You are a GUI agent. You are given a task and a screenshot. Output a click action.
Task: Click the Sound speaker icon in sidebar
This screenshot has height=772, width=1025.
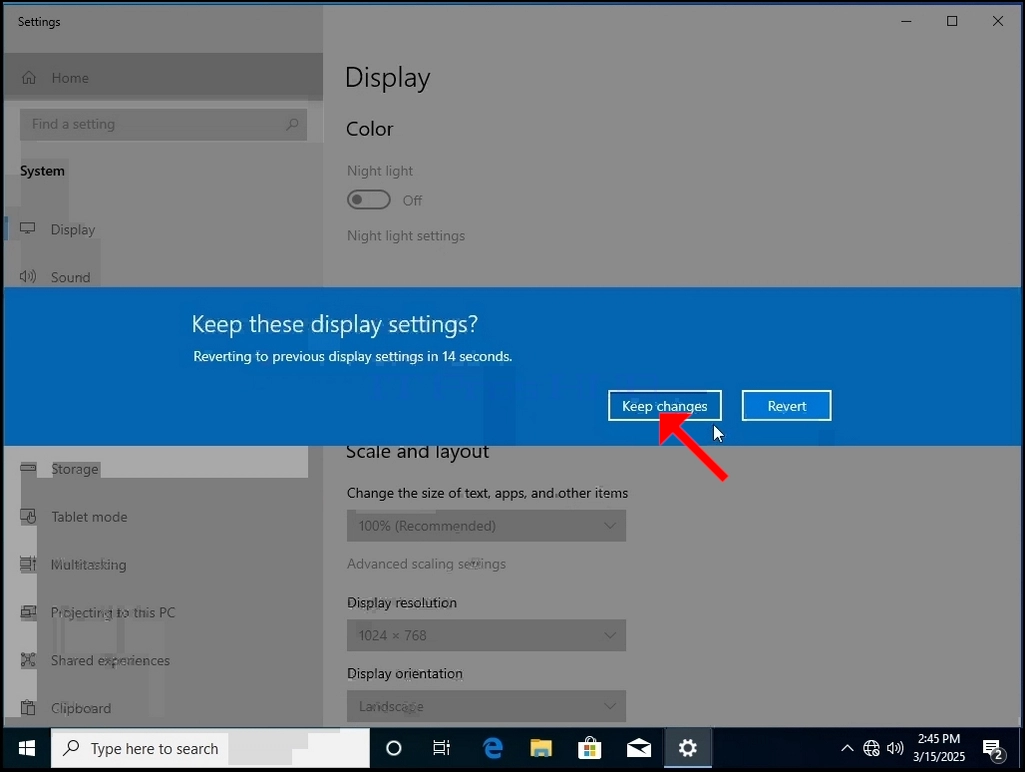click(27, 277)
